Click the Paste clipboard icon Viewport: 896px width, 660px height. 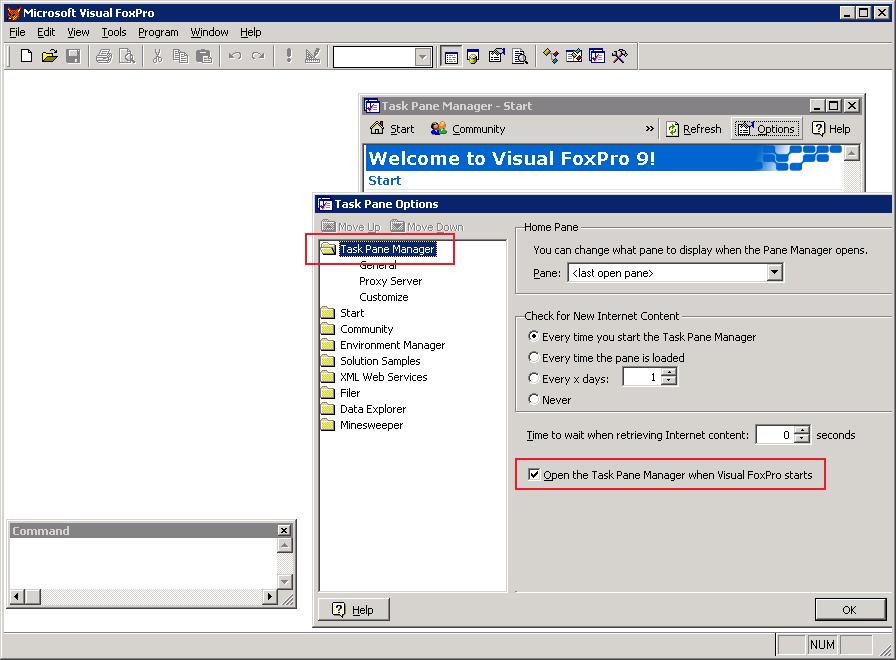[x=202, y=56]
